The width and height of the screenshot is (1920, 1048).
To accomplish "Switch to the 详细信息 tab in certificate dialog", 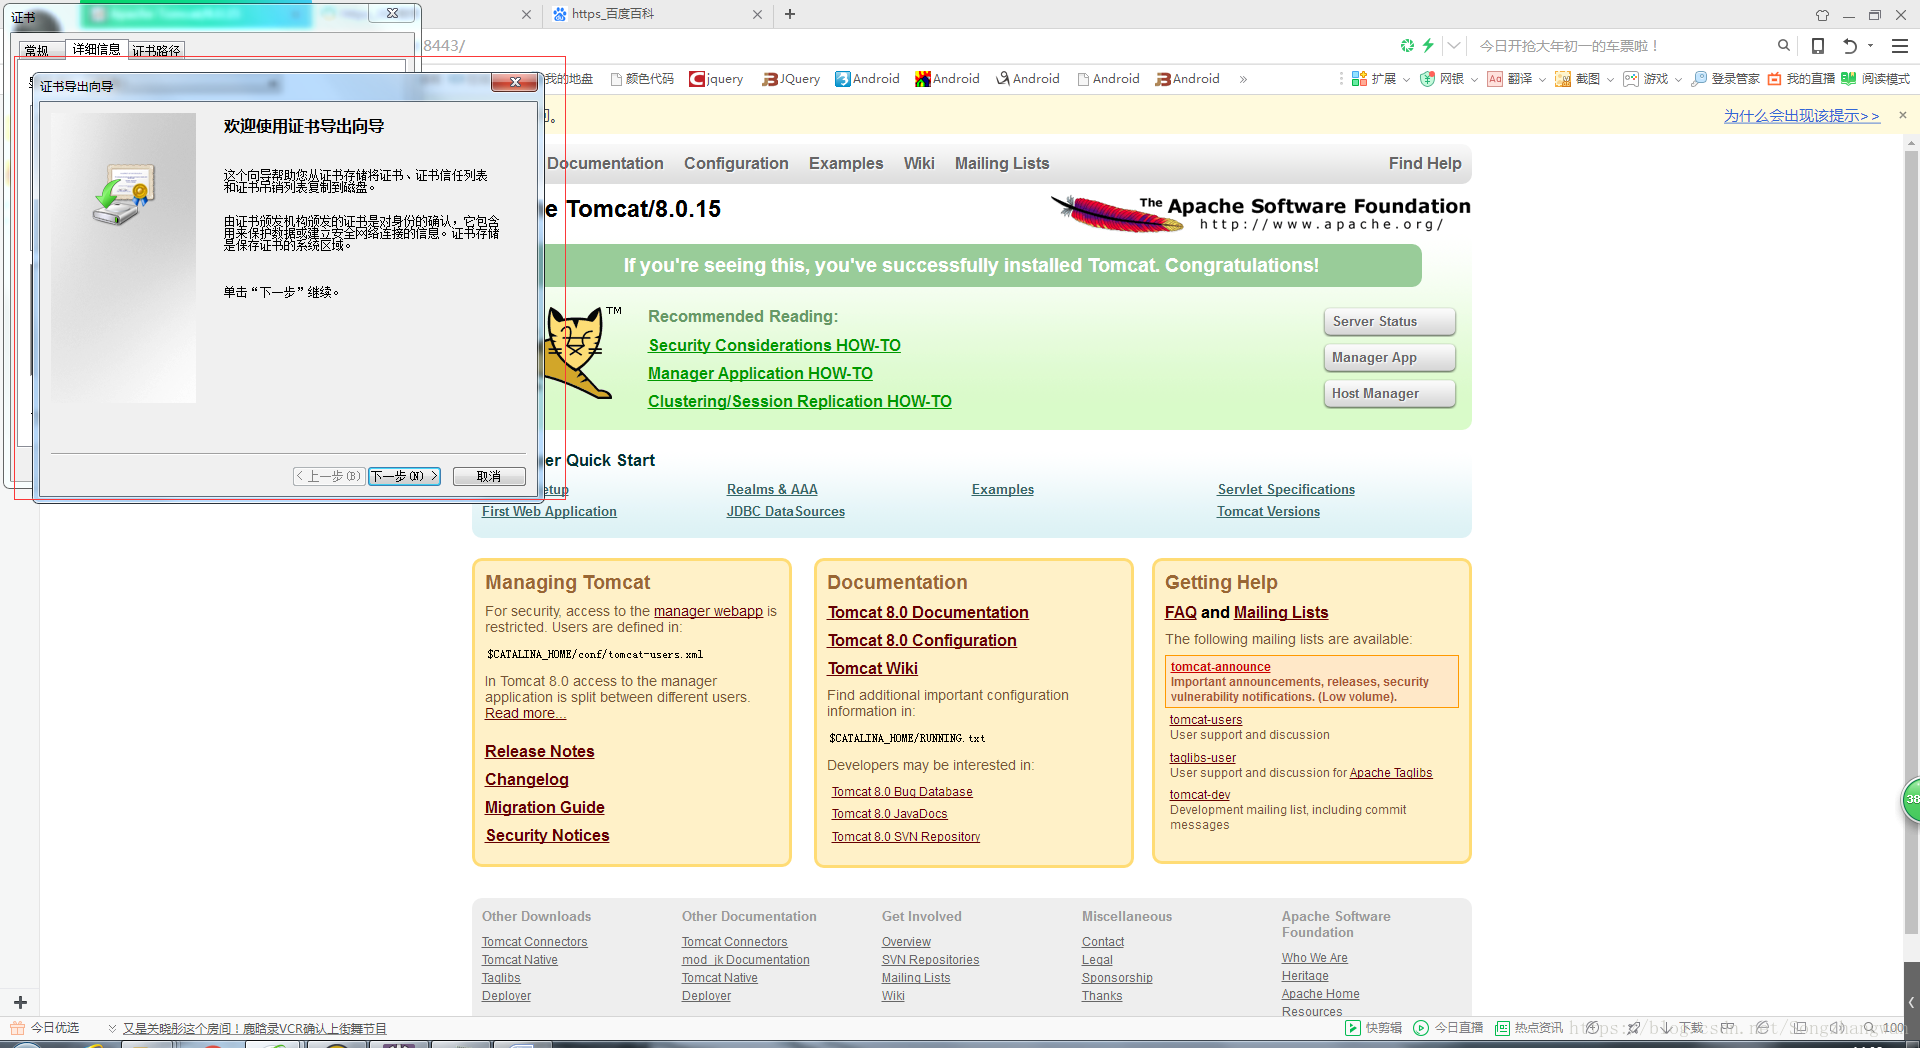I will click(x=96, y=49).
